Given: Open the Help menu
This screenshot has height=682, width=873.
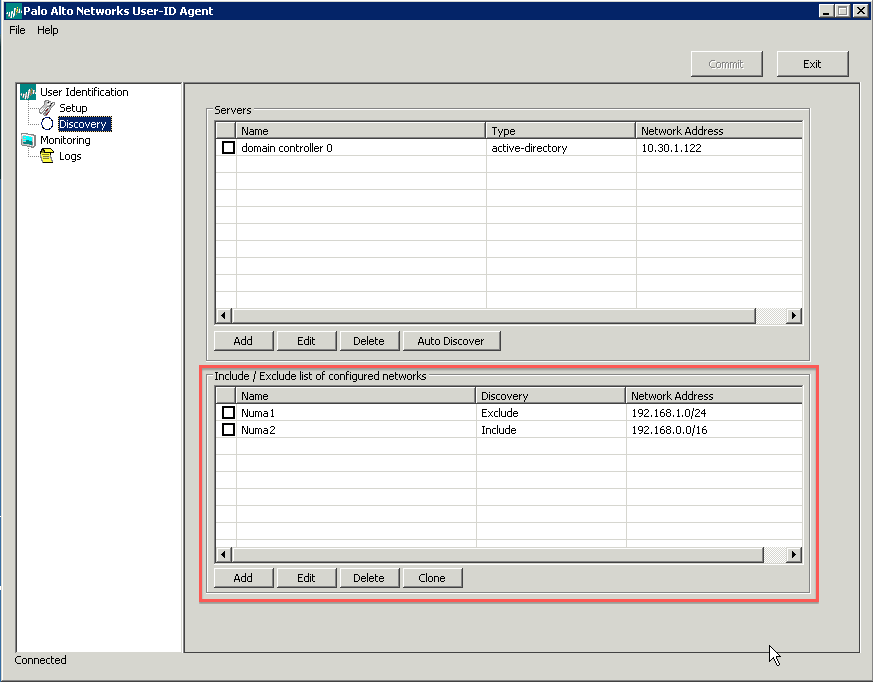Looking at the screenshot, I should point(47,30).
